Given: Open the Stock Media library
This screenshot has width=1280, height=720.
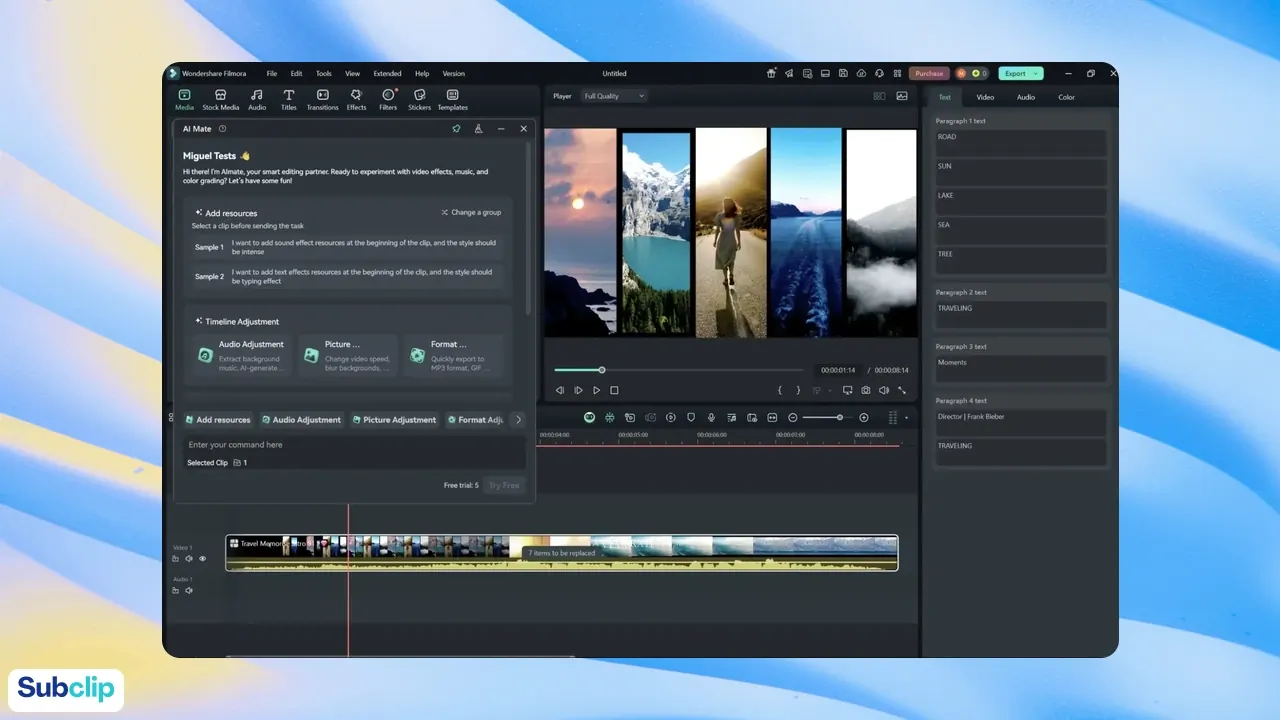Looking at the screenshot, I should tap(221, 99).
